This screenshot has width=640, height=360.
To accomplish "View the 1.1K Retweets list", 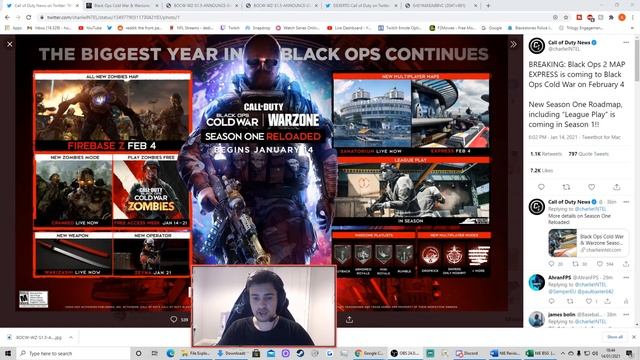I will click(546, 154).
